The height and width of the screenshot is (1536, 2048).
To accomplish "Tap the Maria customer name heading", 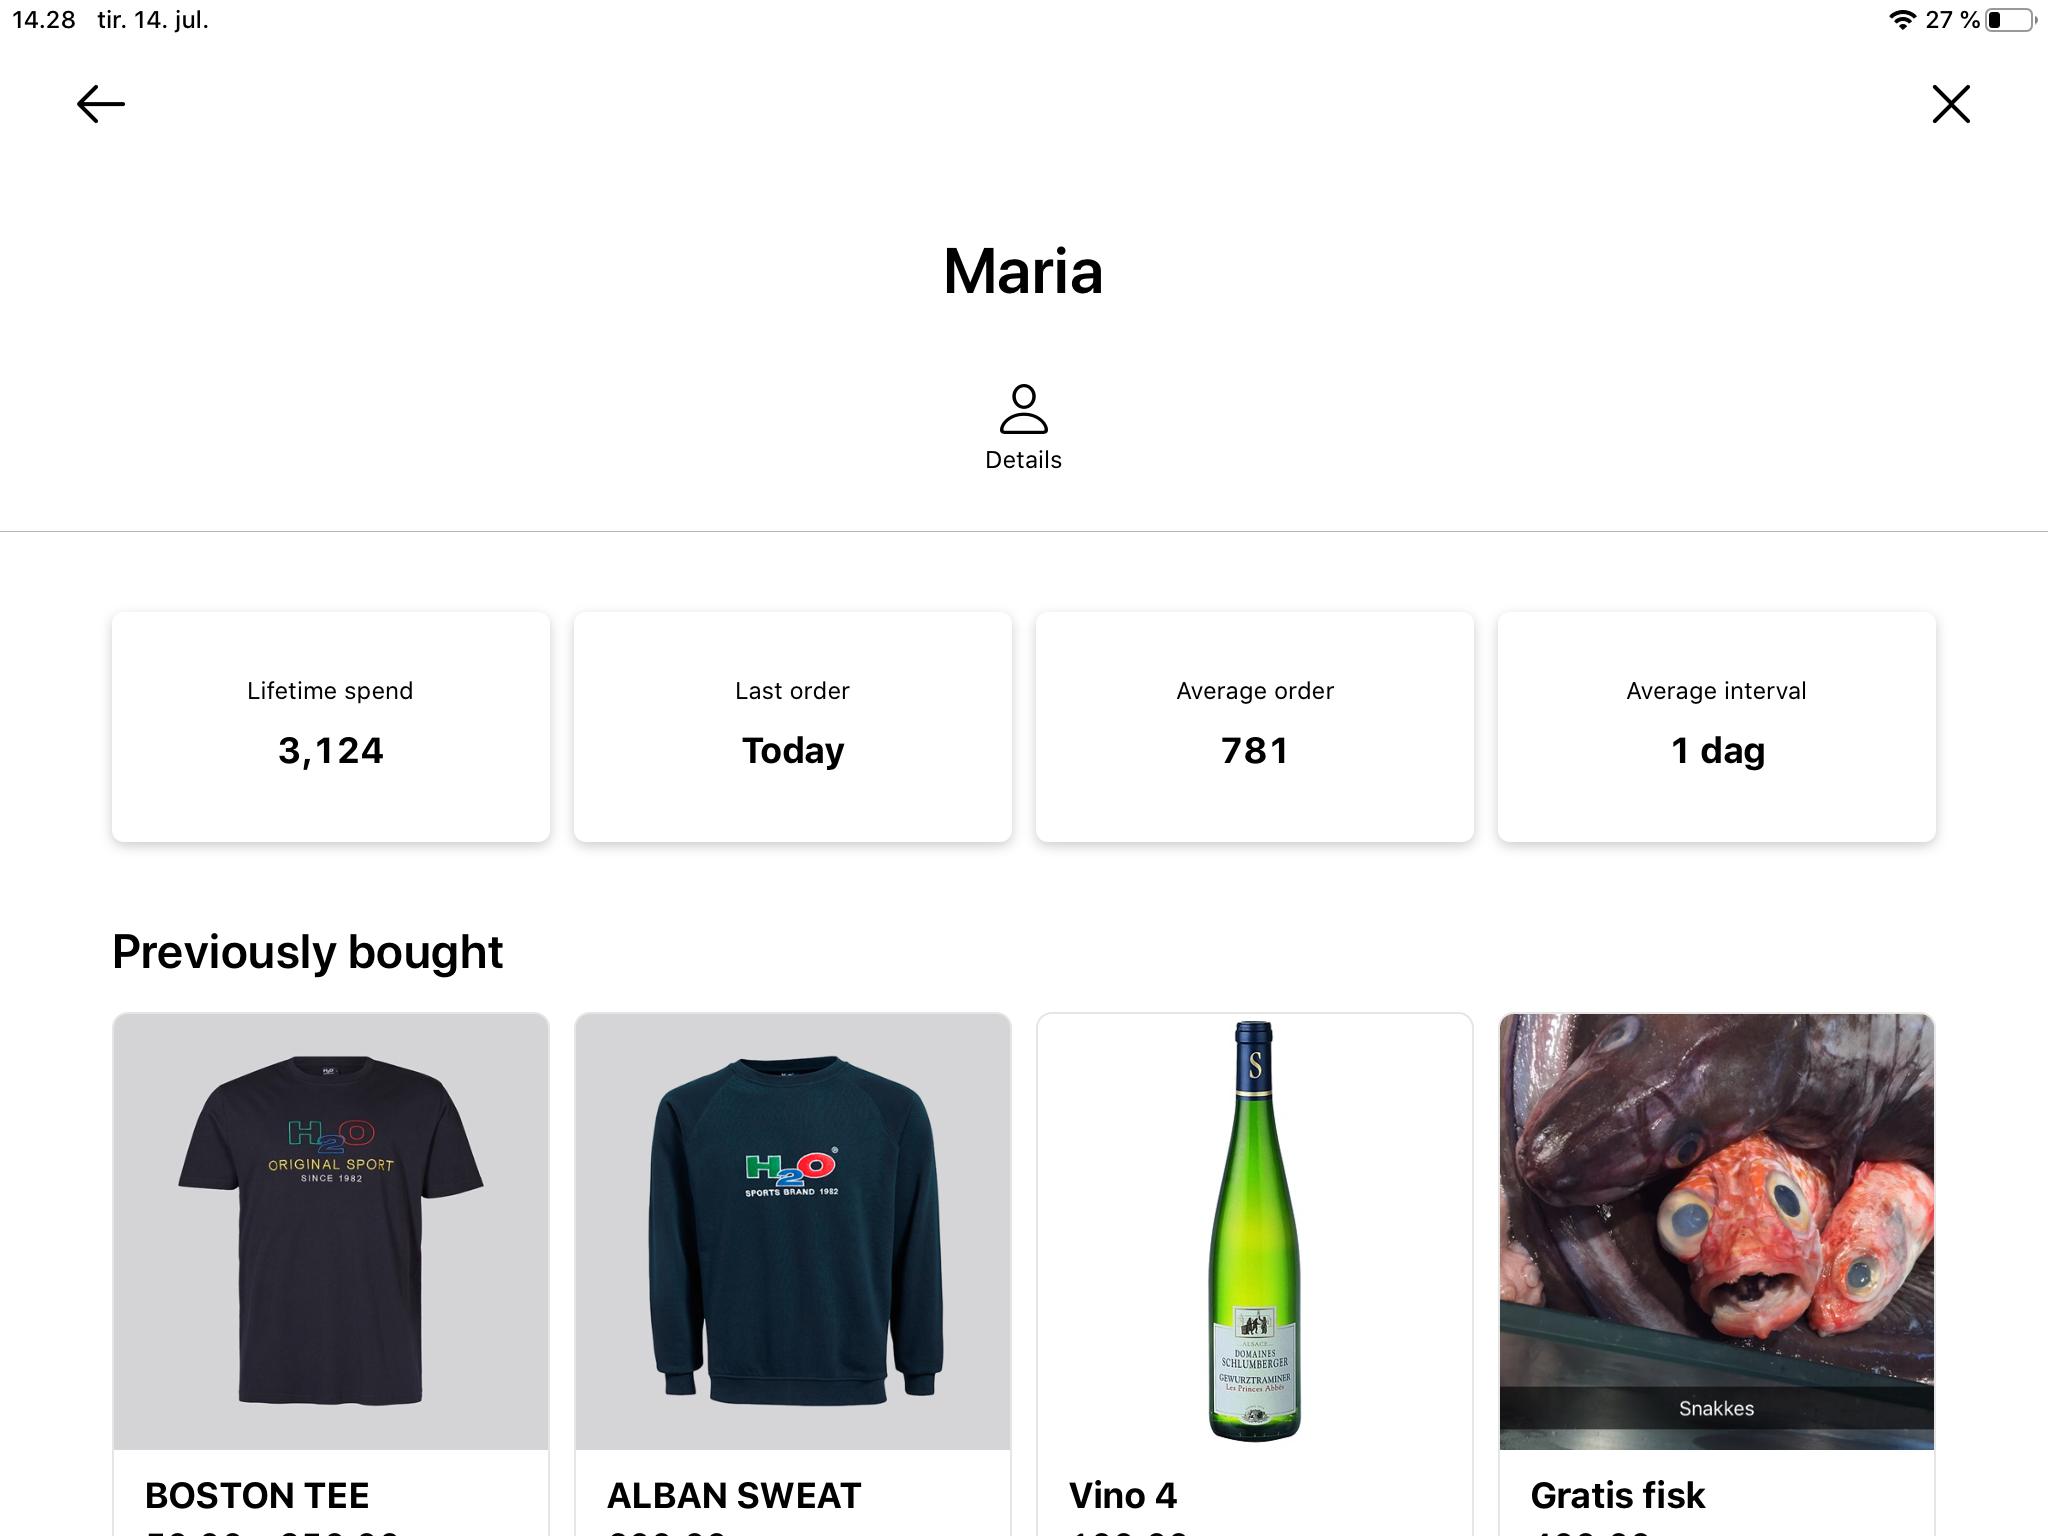I will tap(1023, 272).
